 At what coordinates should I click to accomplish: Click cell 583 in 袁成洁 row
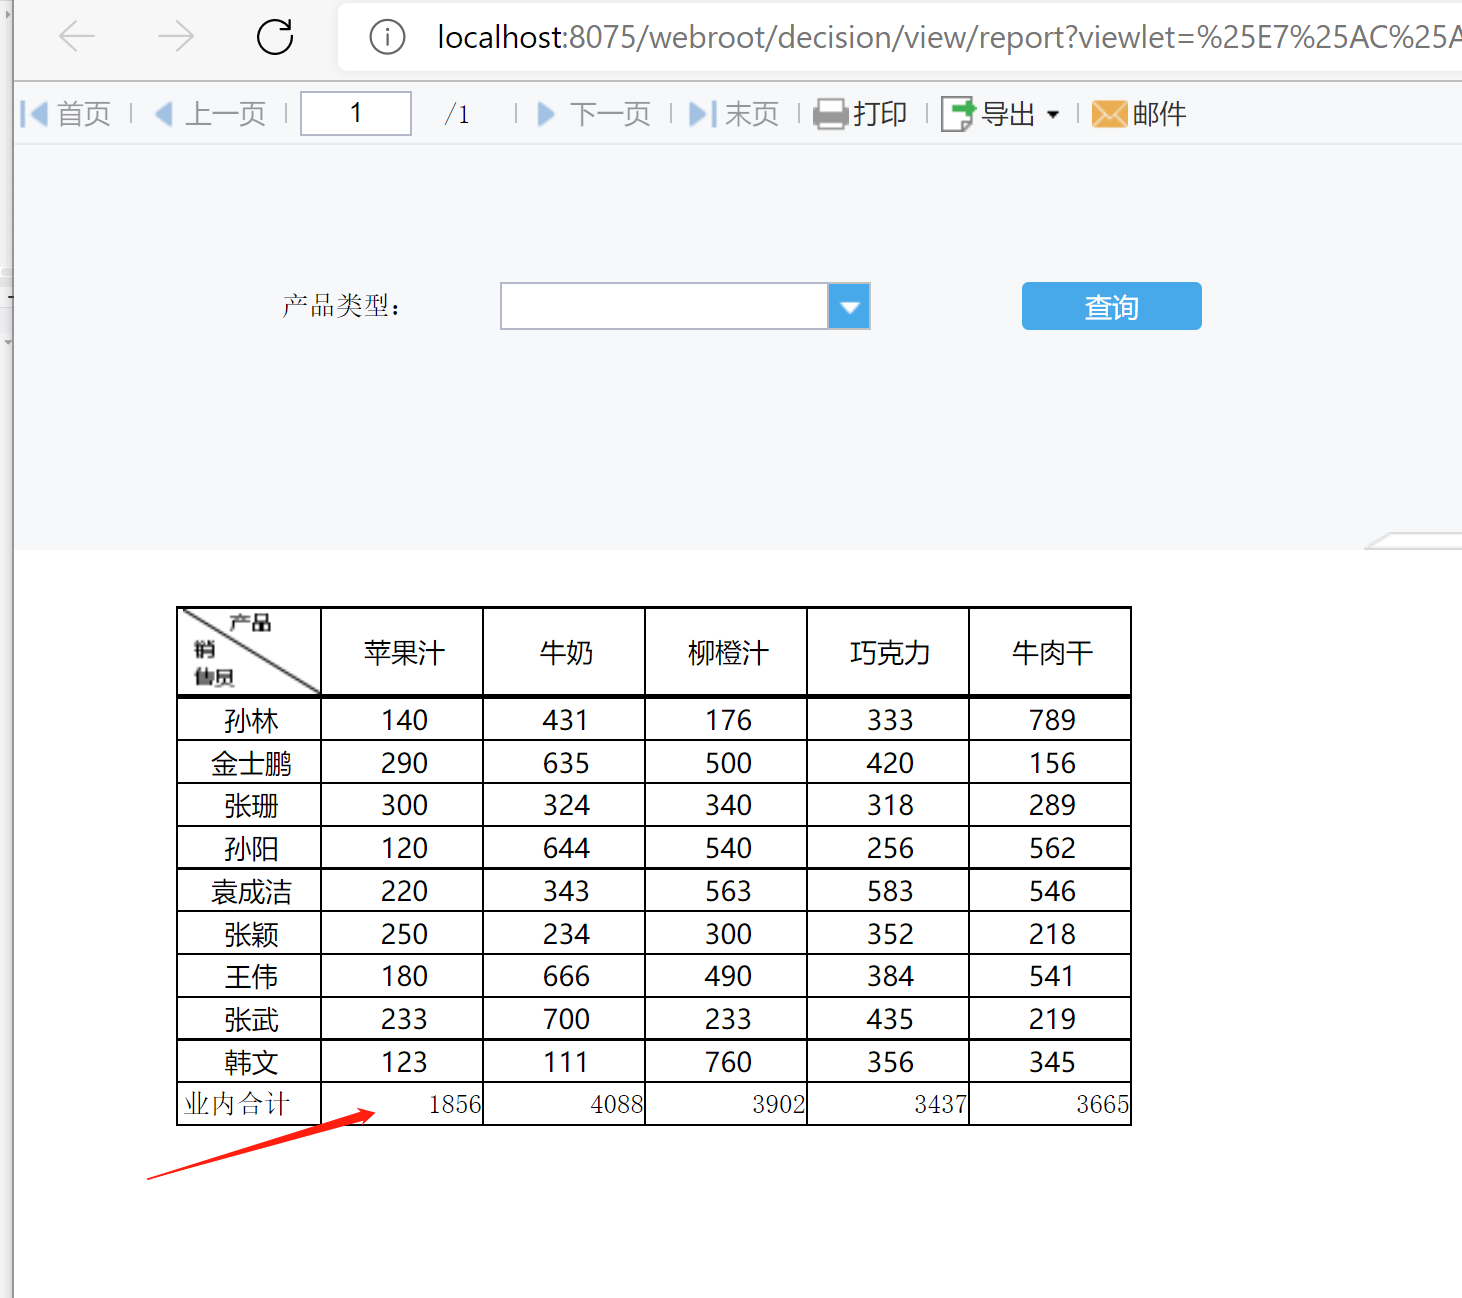coord(888,891)
